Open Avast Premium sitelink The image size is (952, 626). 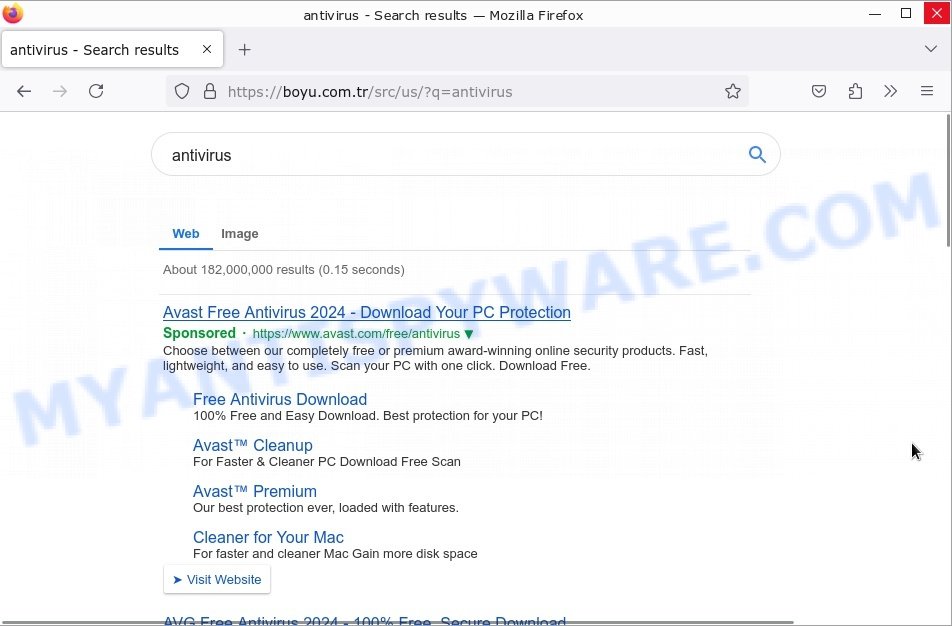(x=254, y=491)
